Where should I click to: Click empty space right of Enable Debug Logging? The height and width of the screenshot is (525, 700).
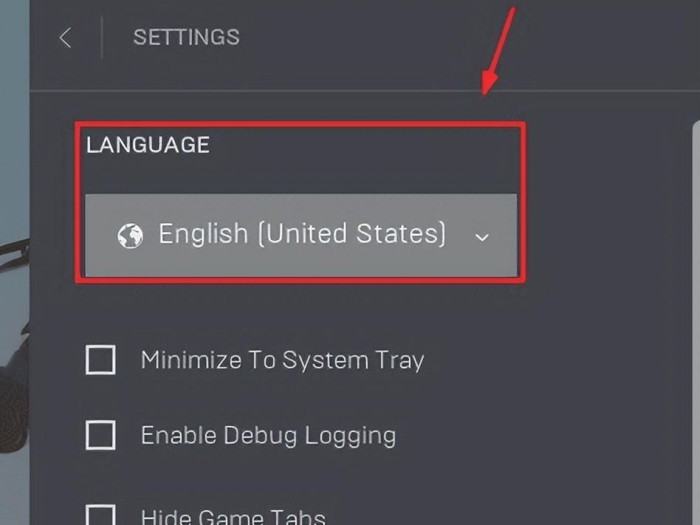[x=536, y=435]
